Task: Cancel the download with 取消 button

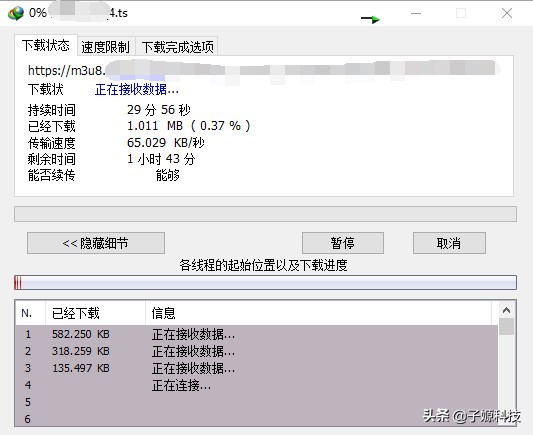Action: click(449, 243)
